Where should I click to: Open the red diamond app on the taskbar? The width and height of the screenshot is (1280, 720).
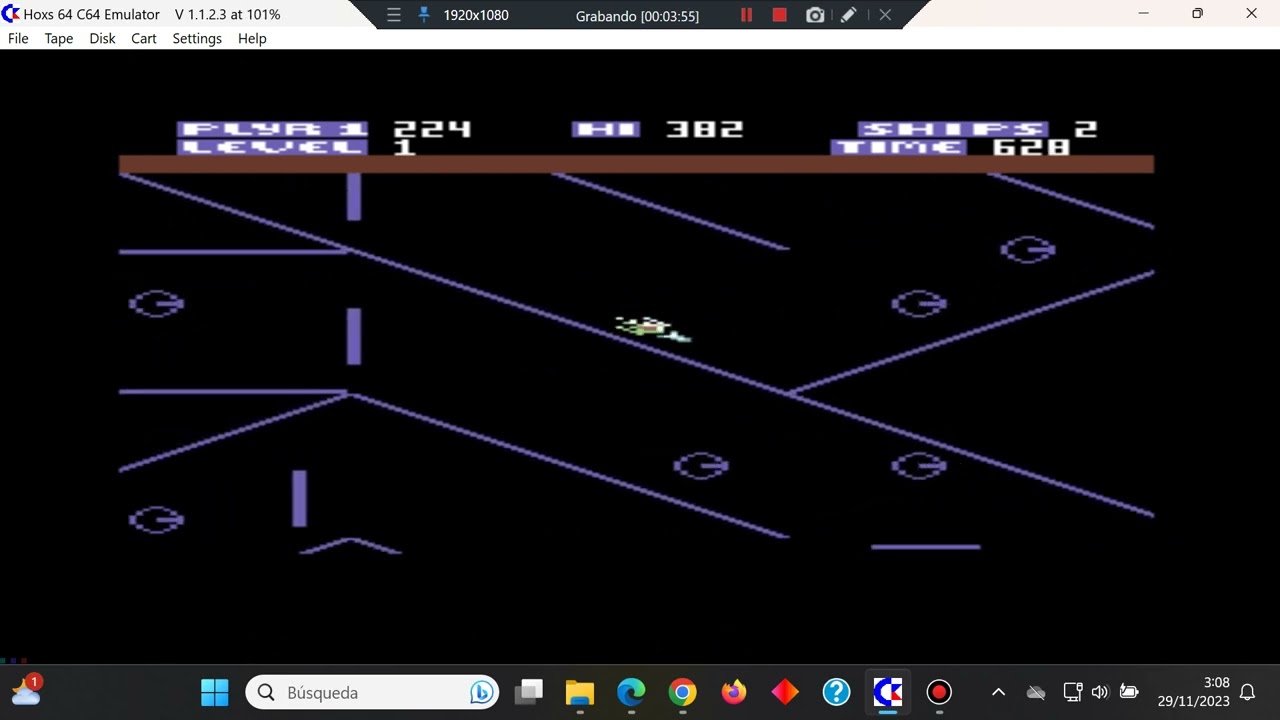785,692
